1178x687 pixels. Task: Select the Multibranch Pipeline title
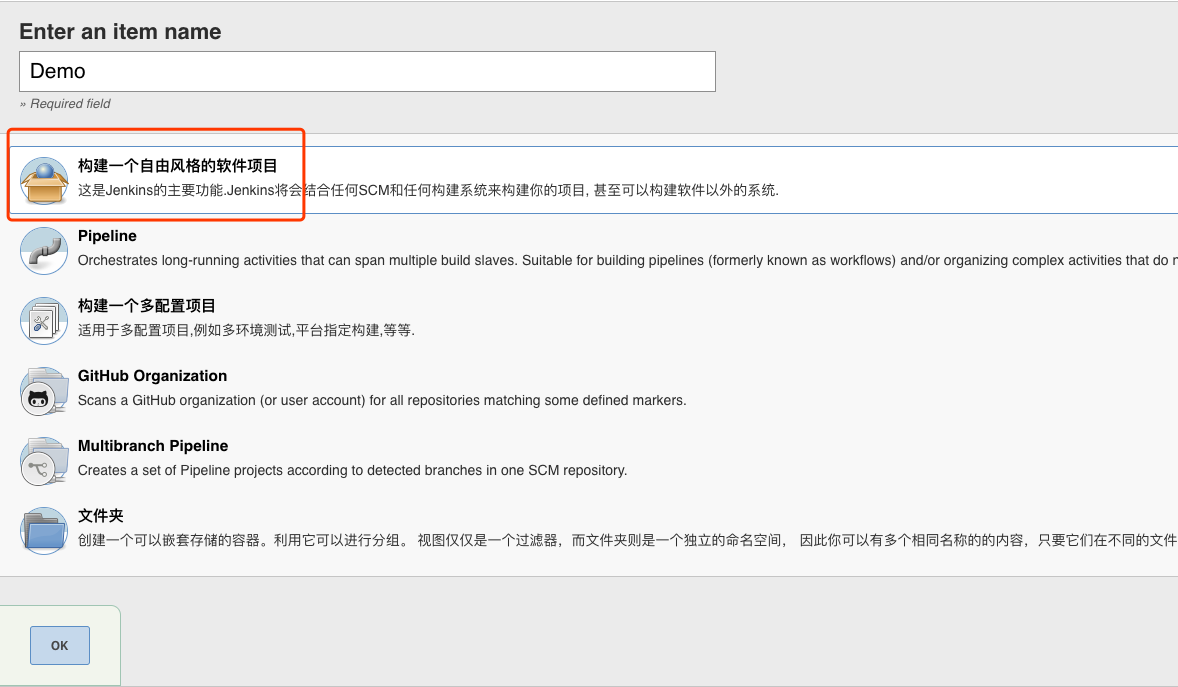(x=153, y=446)
